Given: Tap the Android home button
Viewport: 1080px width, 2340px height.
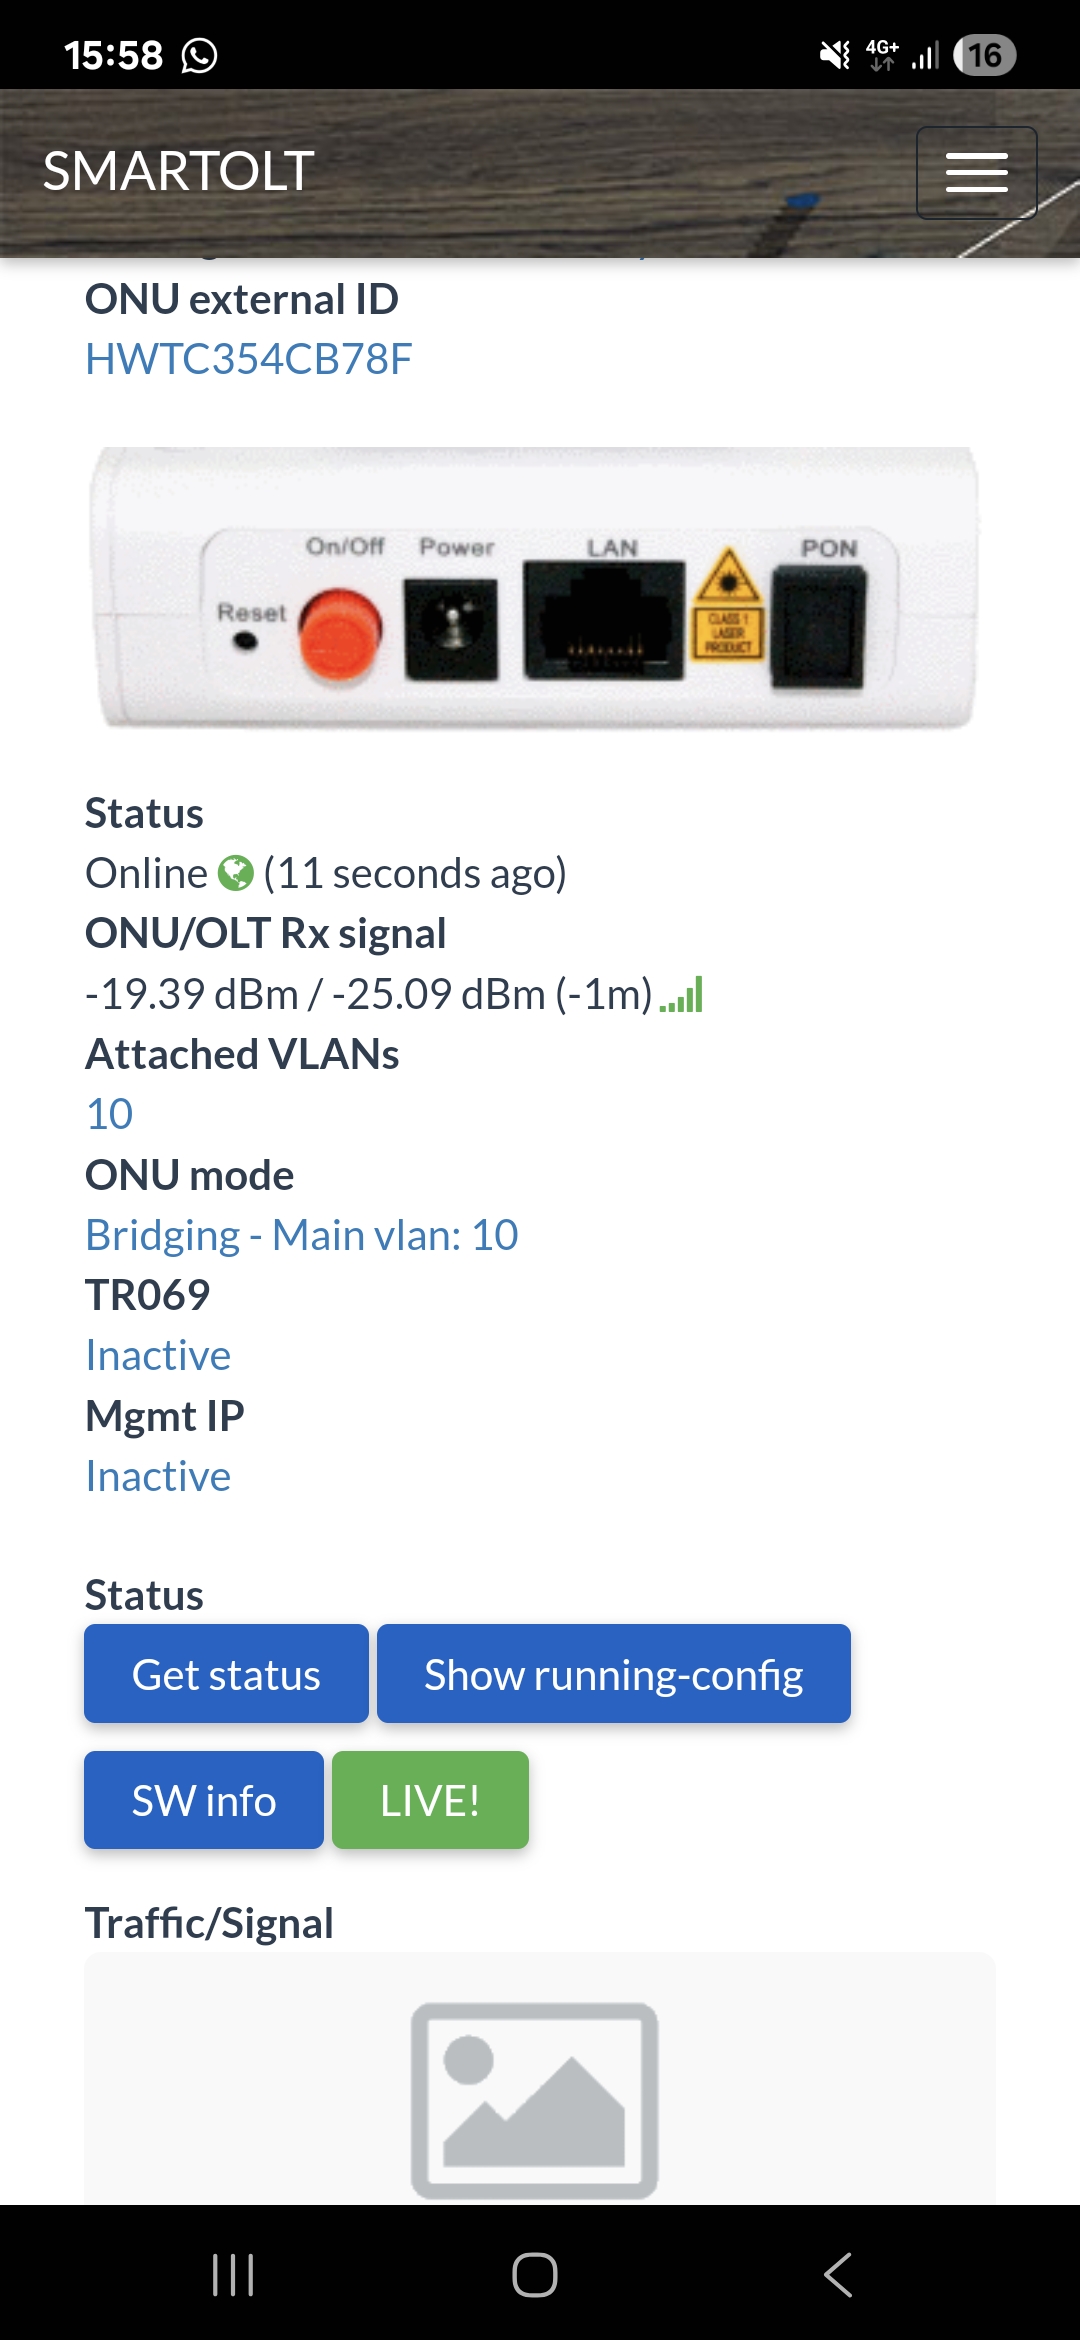Looking at the screenshot, I should pyautogui.click(x=535, y=2275).
